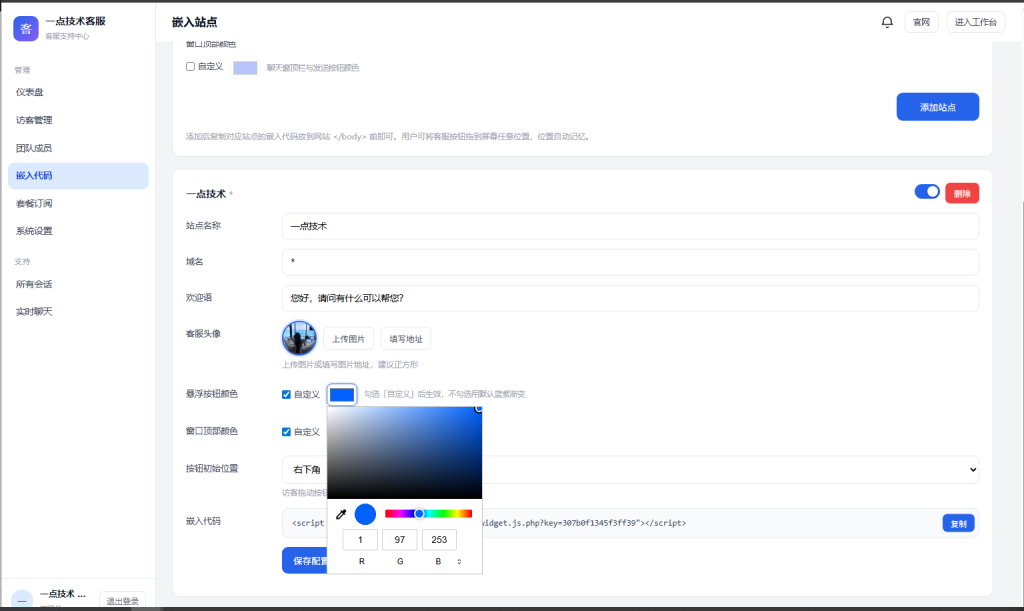Screen dimensions: 1024x611
Task: Delete the site with 删除 button
Action: pos(962,193)
